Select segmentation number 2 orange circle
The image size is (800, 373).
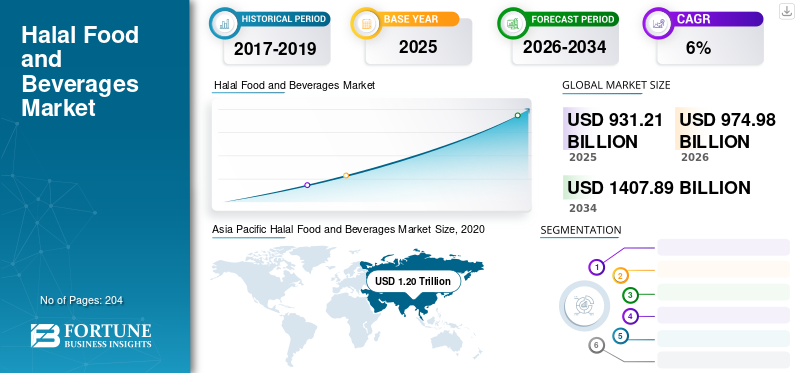pyautogui.click(x=620, y=276)
